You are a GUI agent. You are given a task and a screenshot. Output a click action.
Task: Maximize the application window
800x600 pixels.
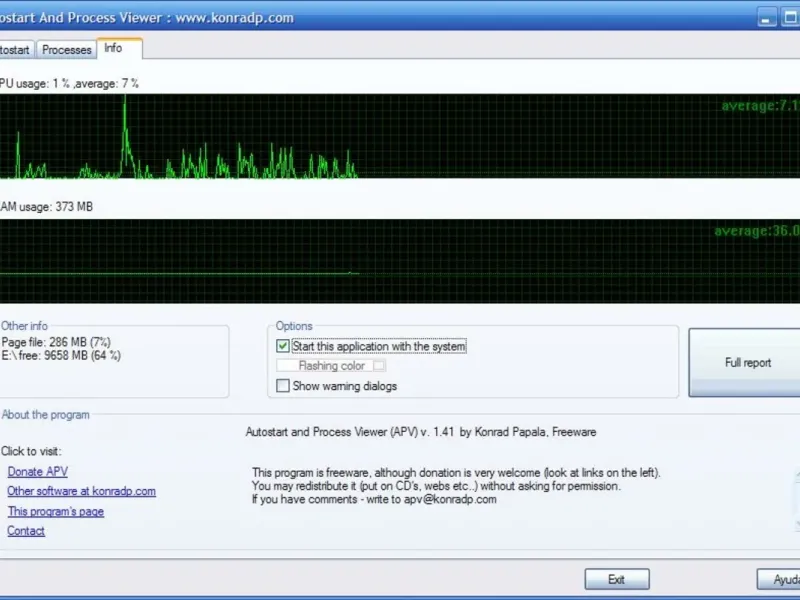coord(790,18)
